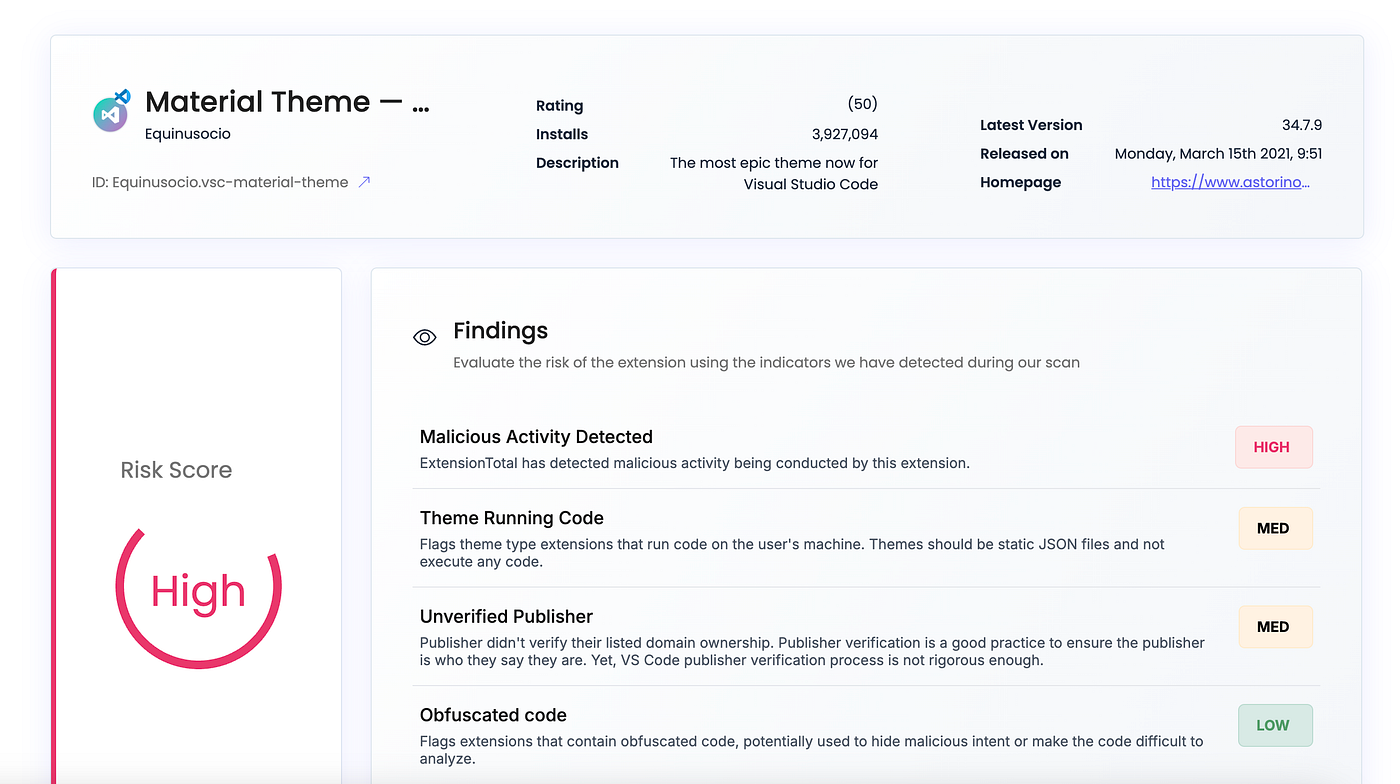Click the description text about the epic theme
Viewport: 1400px width, 784px height.
point(774,173)
